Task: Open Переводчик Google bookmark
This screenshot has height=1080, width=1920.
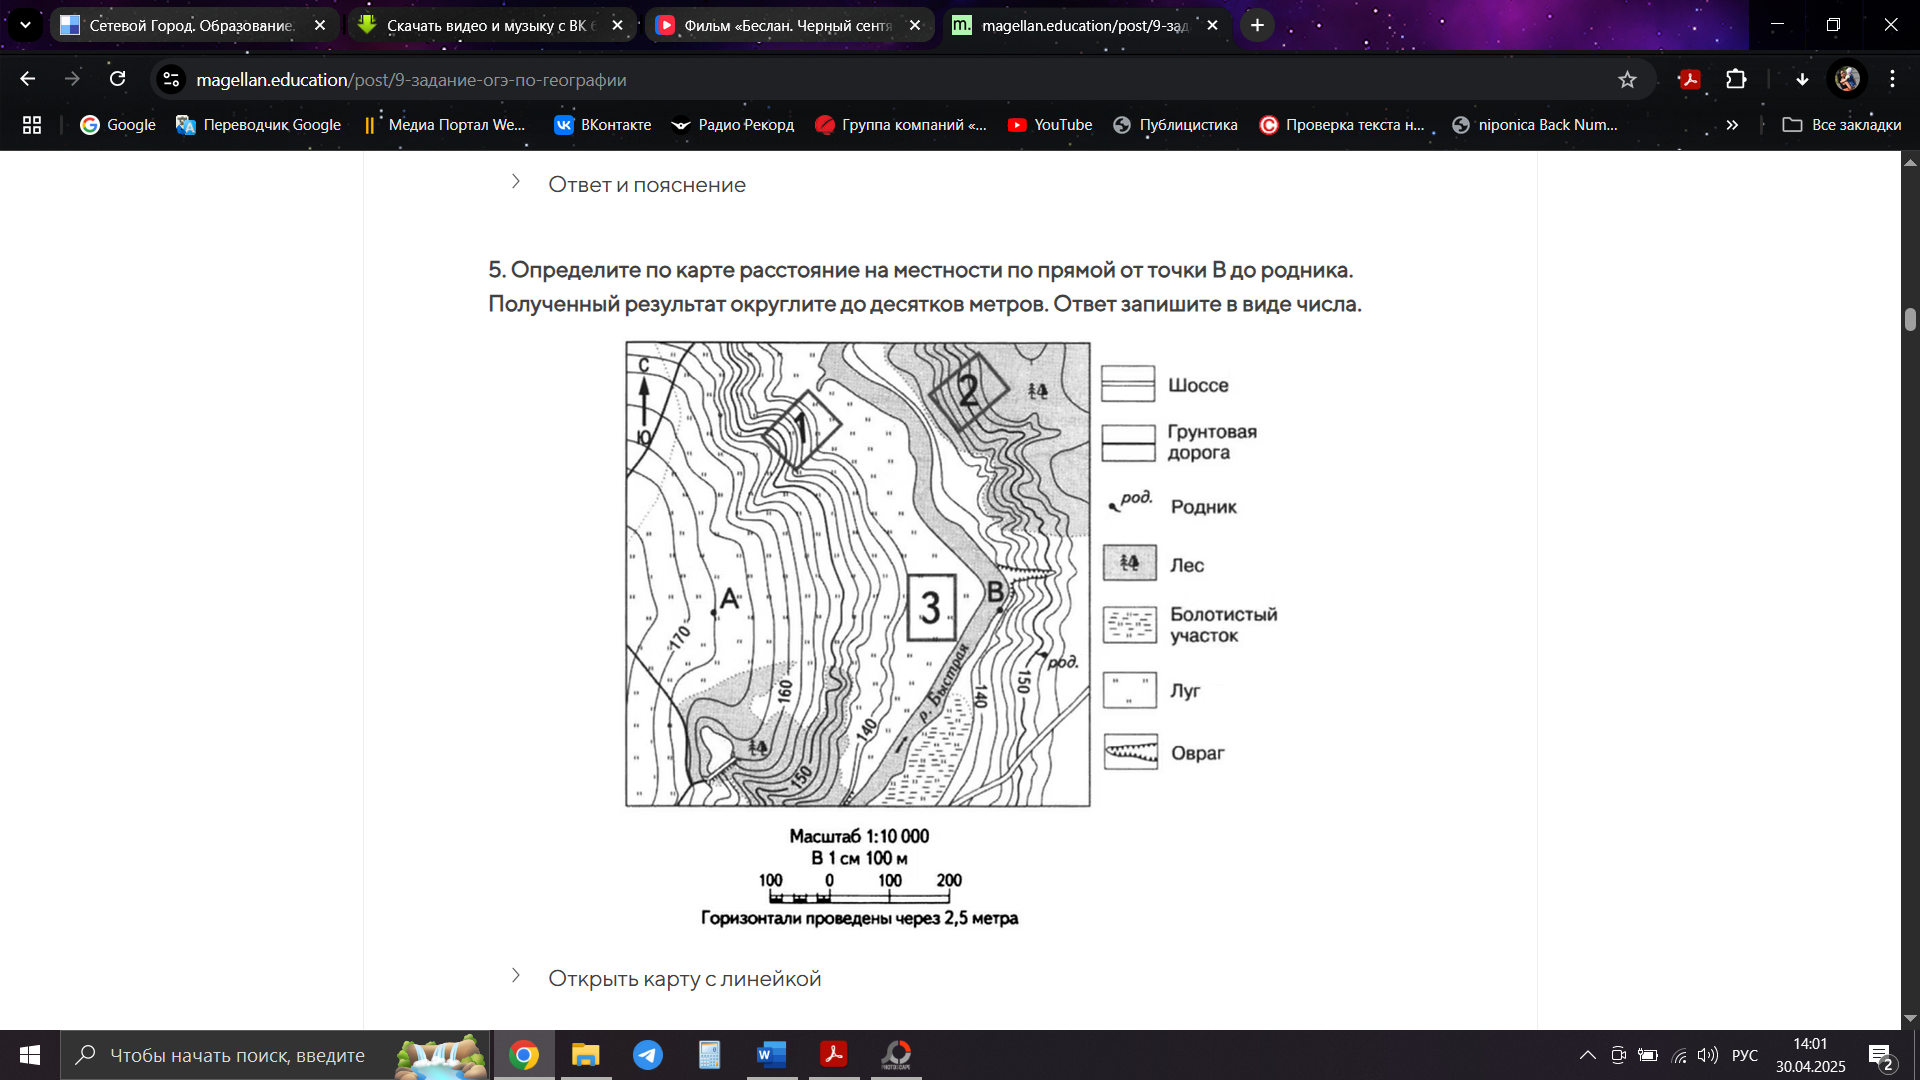Action: 258,125
